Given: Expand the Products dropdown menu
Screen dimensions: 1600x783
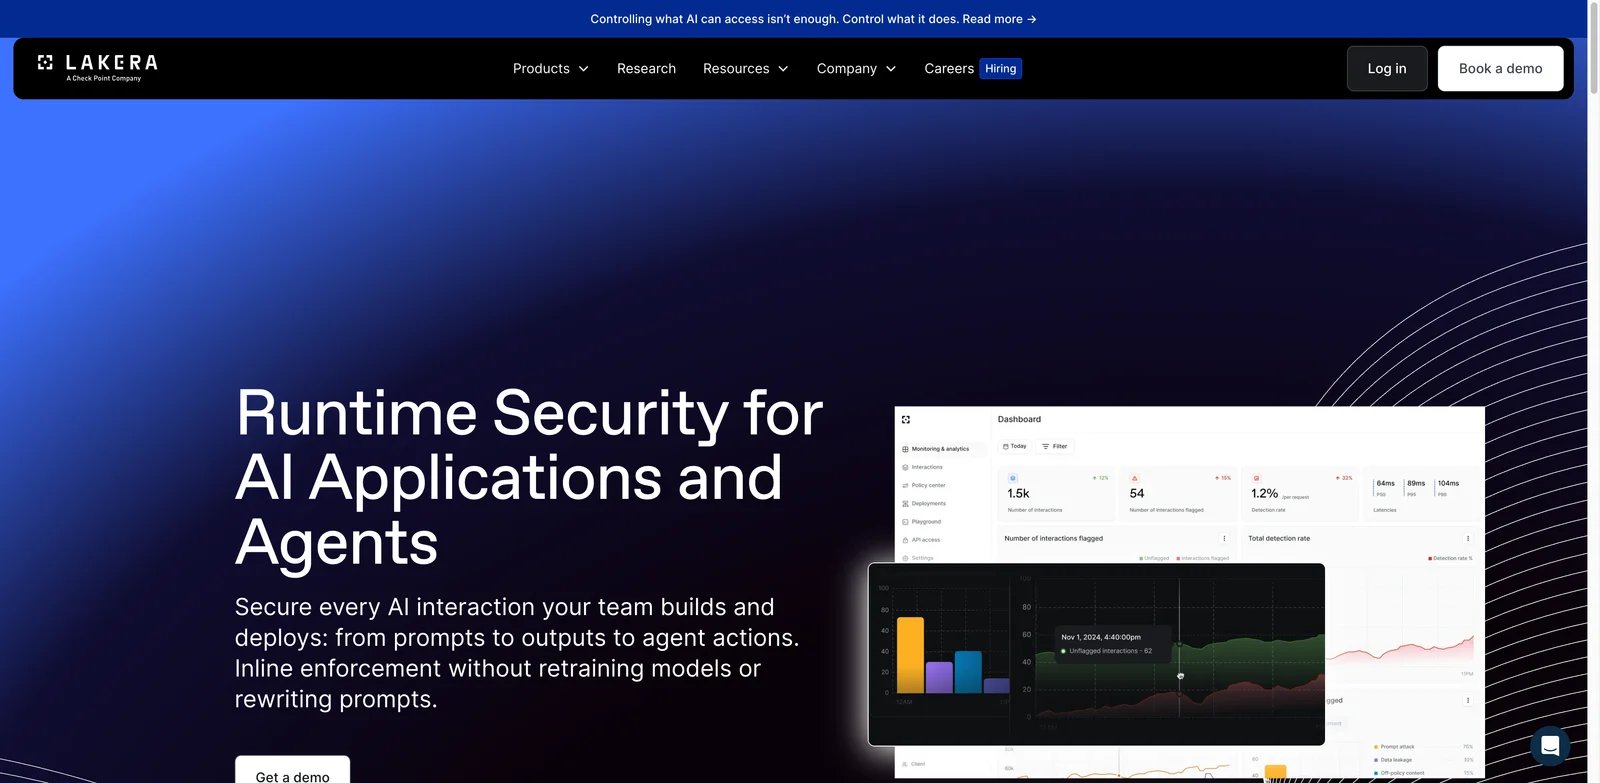Looking at the screenshot, I should 551,68.
